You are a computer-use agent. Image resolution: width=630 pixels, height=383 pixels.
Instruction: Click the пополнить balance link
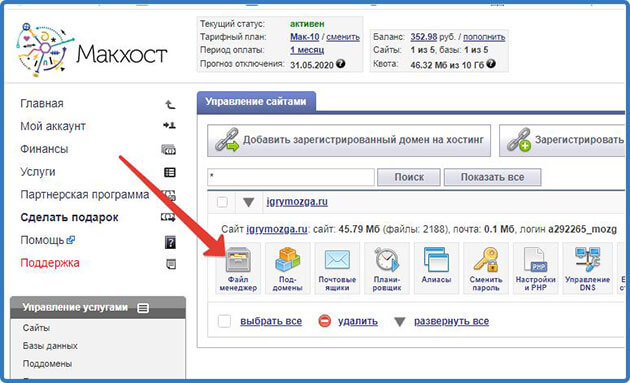[484, 37]
